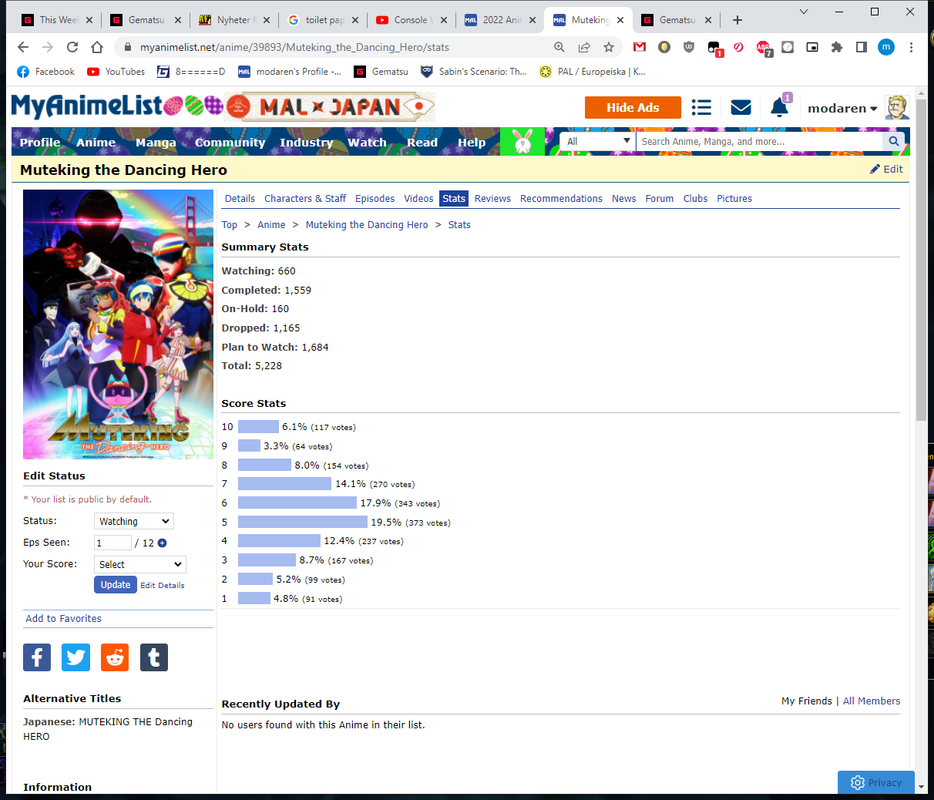Click the MAL search magnifier button
Viewport: 934px width, 800px height.
click(x=893, y=141)
